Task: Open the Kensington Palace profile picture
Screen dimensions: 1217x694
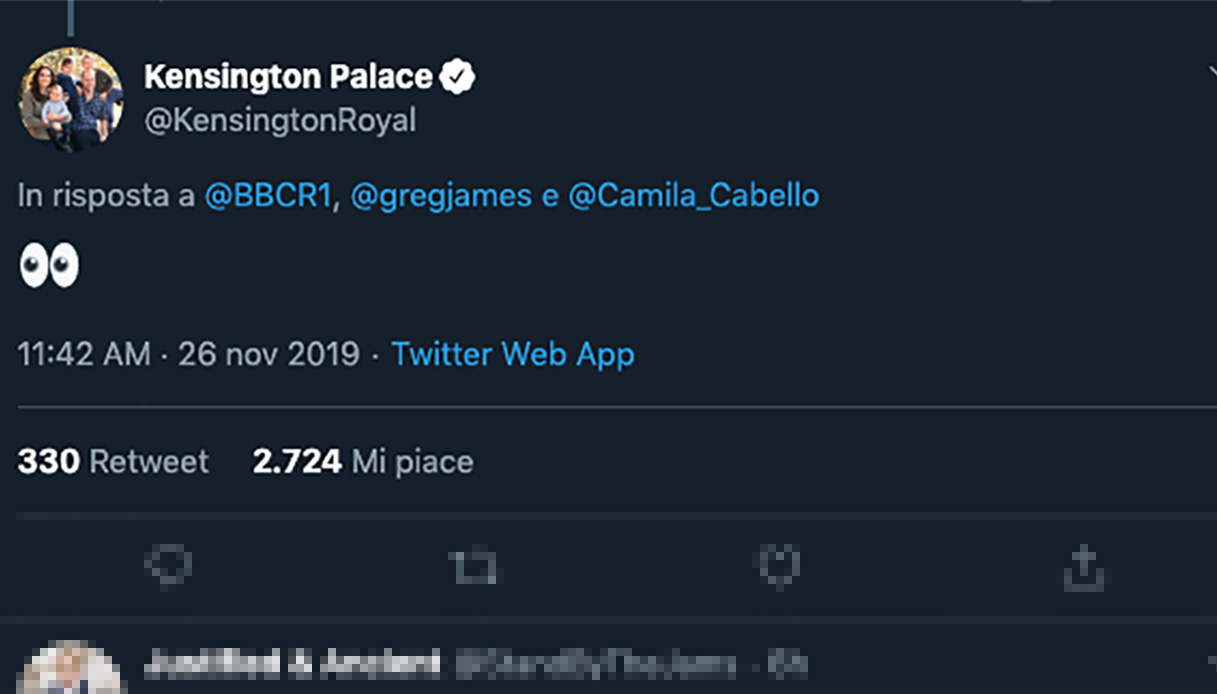Action: pos(71,98)
